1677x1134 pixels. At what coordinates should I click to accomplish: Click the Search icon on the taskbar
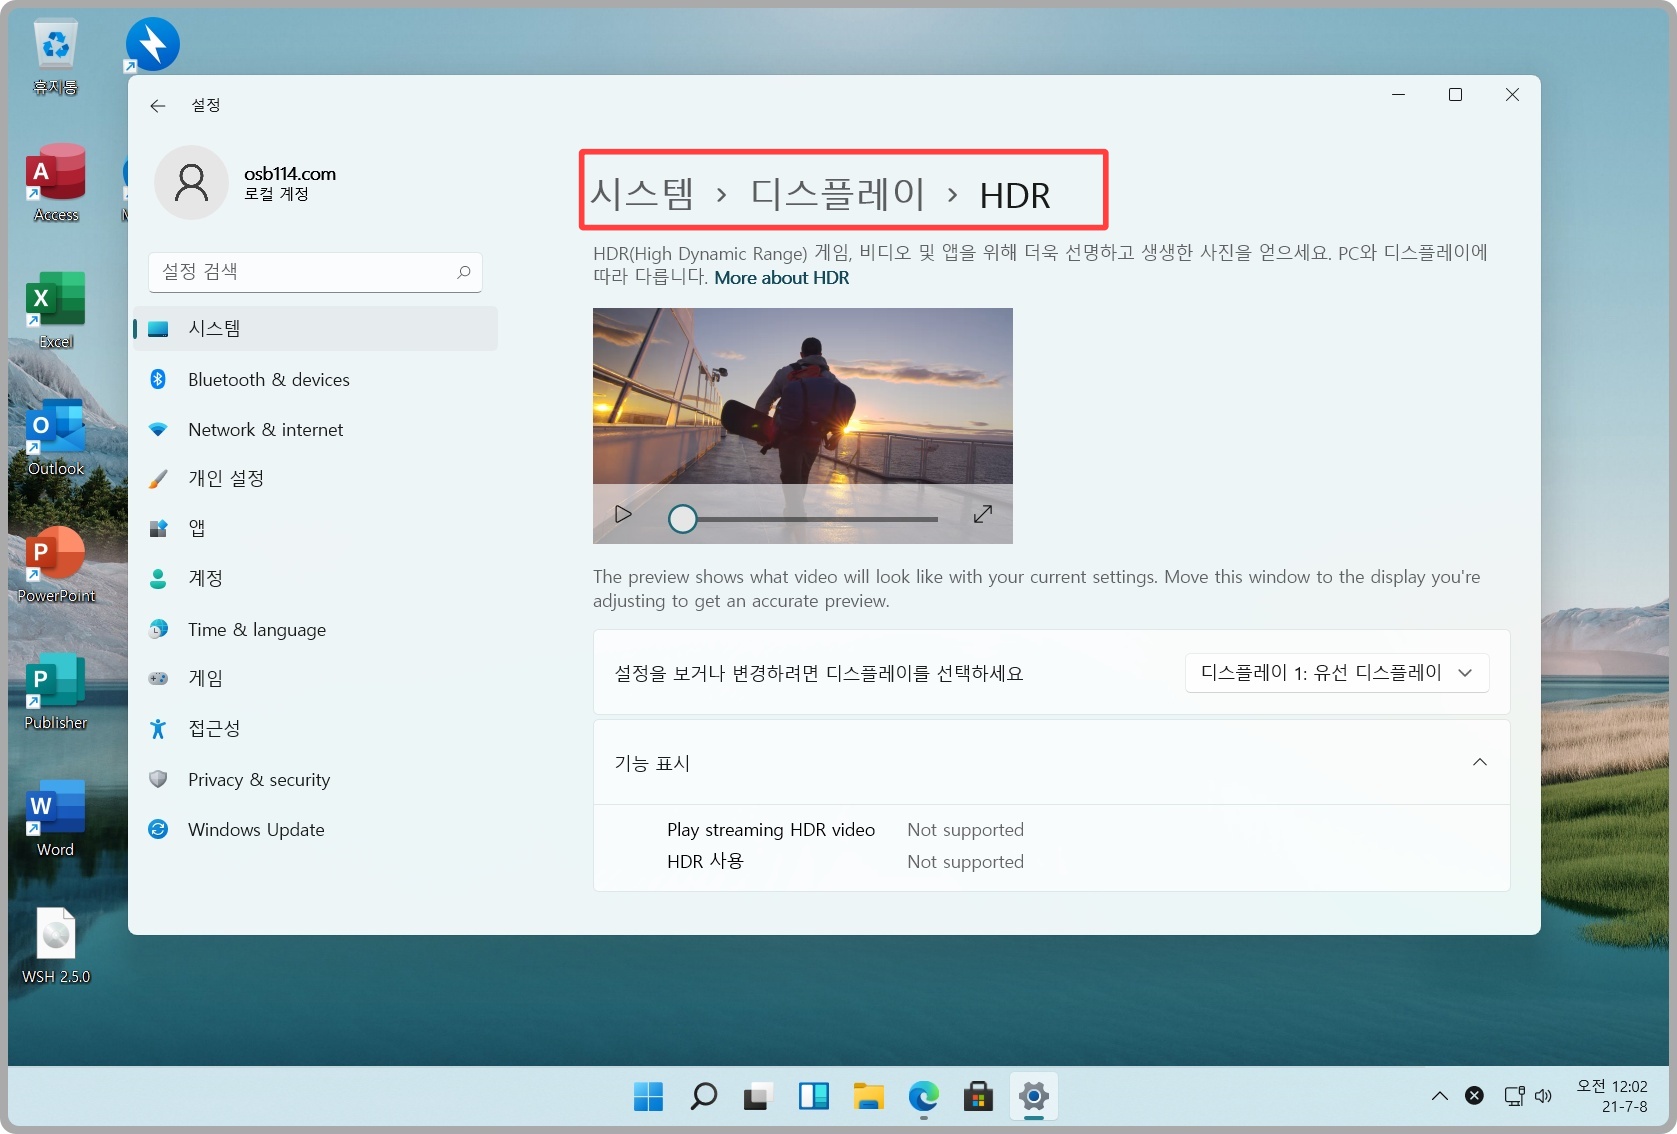pyautogui.click(x=703, y=1096)
